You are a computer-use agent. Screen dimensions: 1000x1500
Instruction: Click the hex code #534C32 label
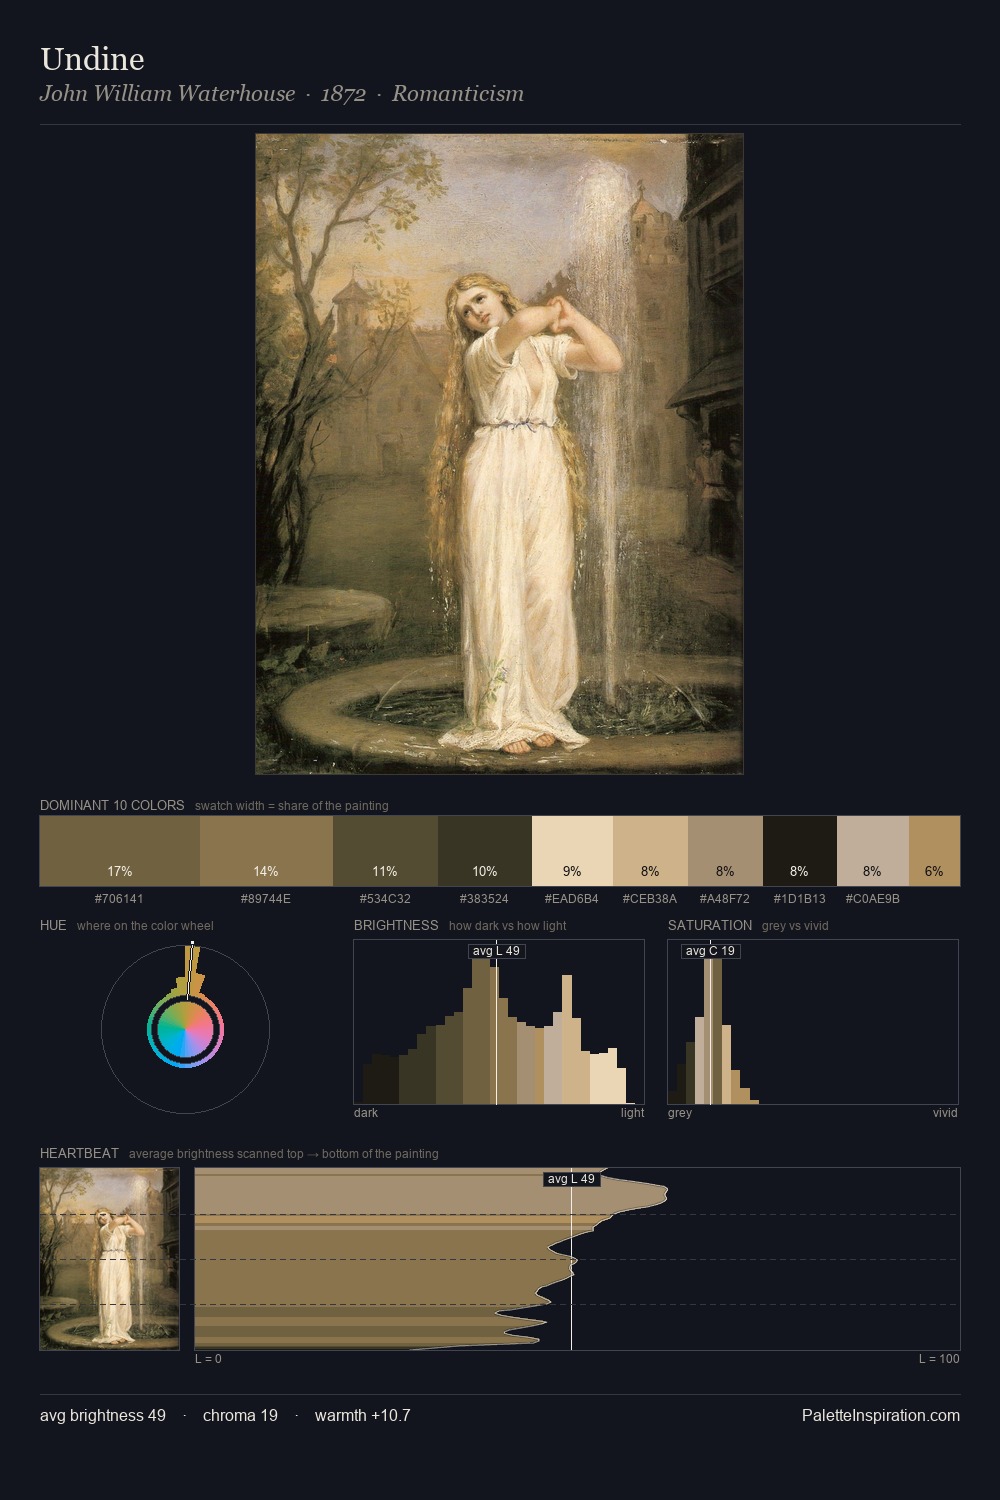pyautogui.click(x=385, y=898)
